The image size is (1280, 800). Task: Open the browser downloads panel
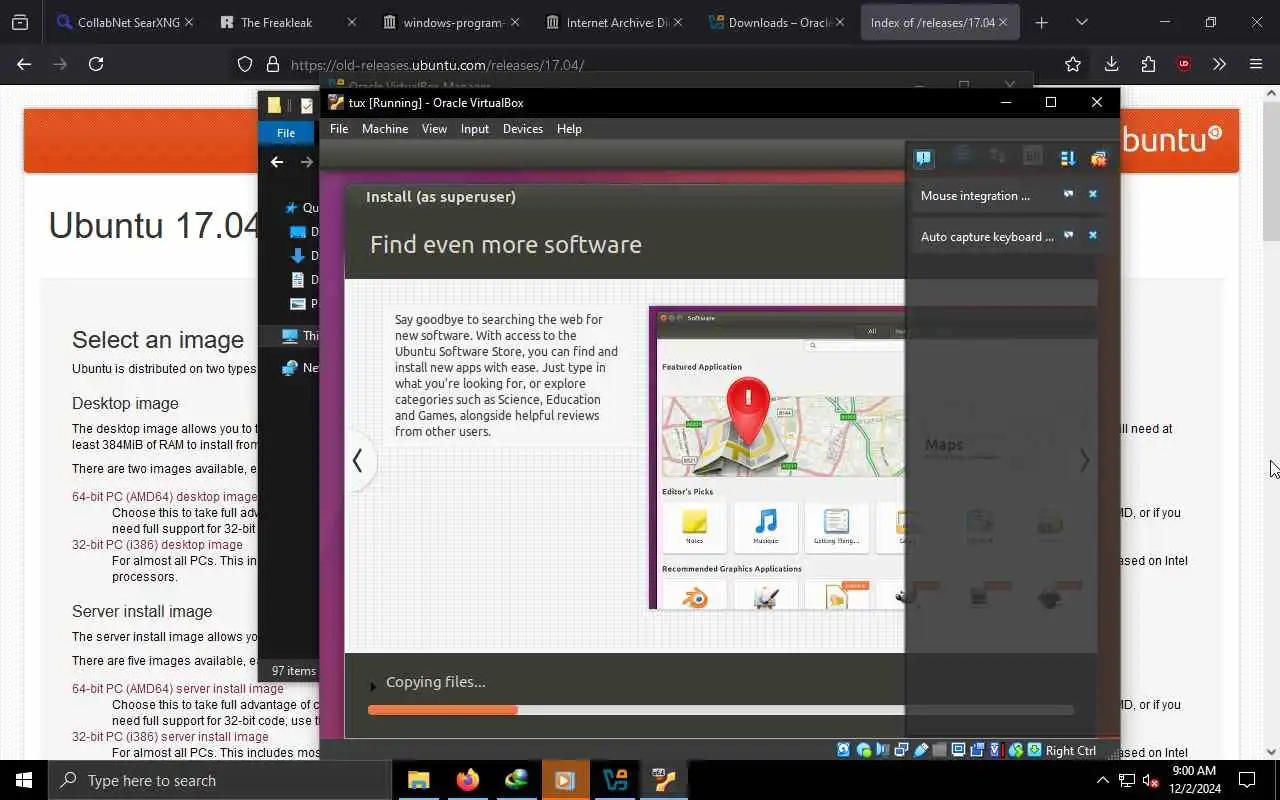pos(1111,64)
